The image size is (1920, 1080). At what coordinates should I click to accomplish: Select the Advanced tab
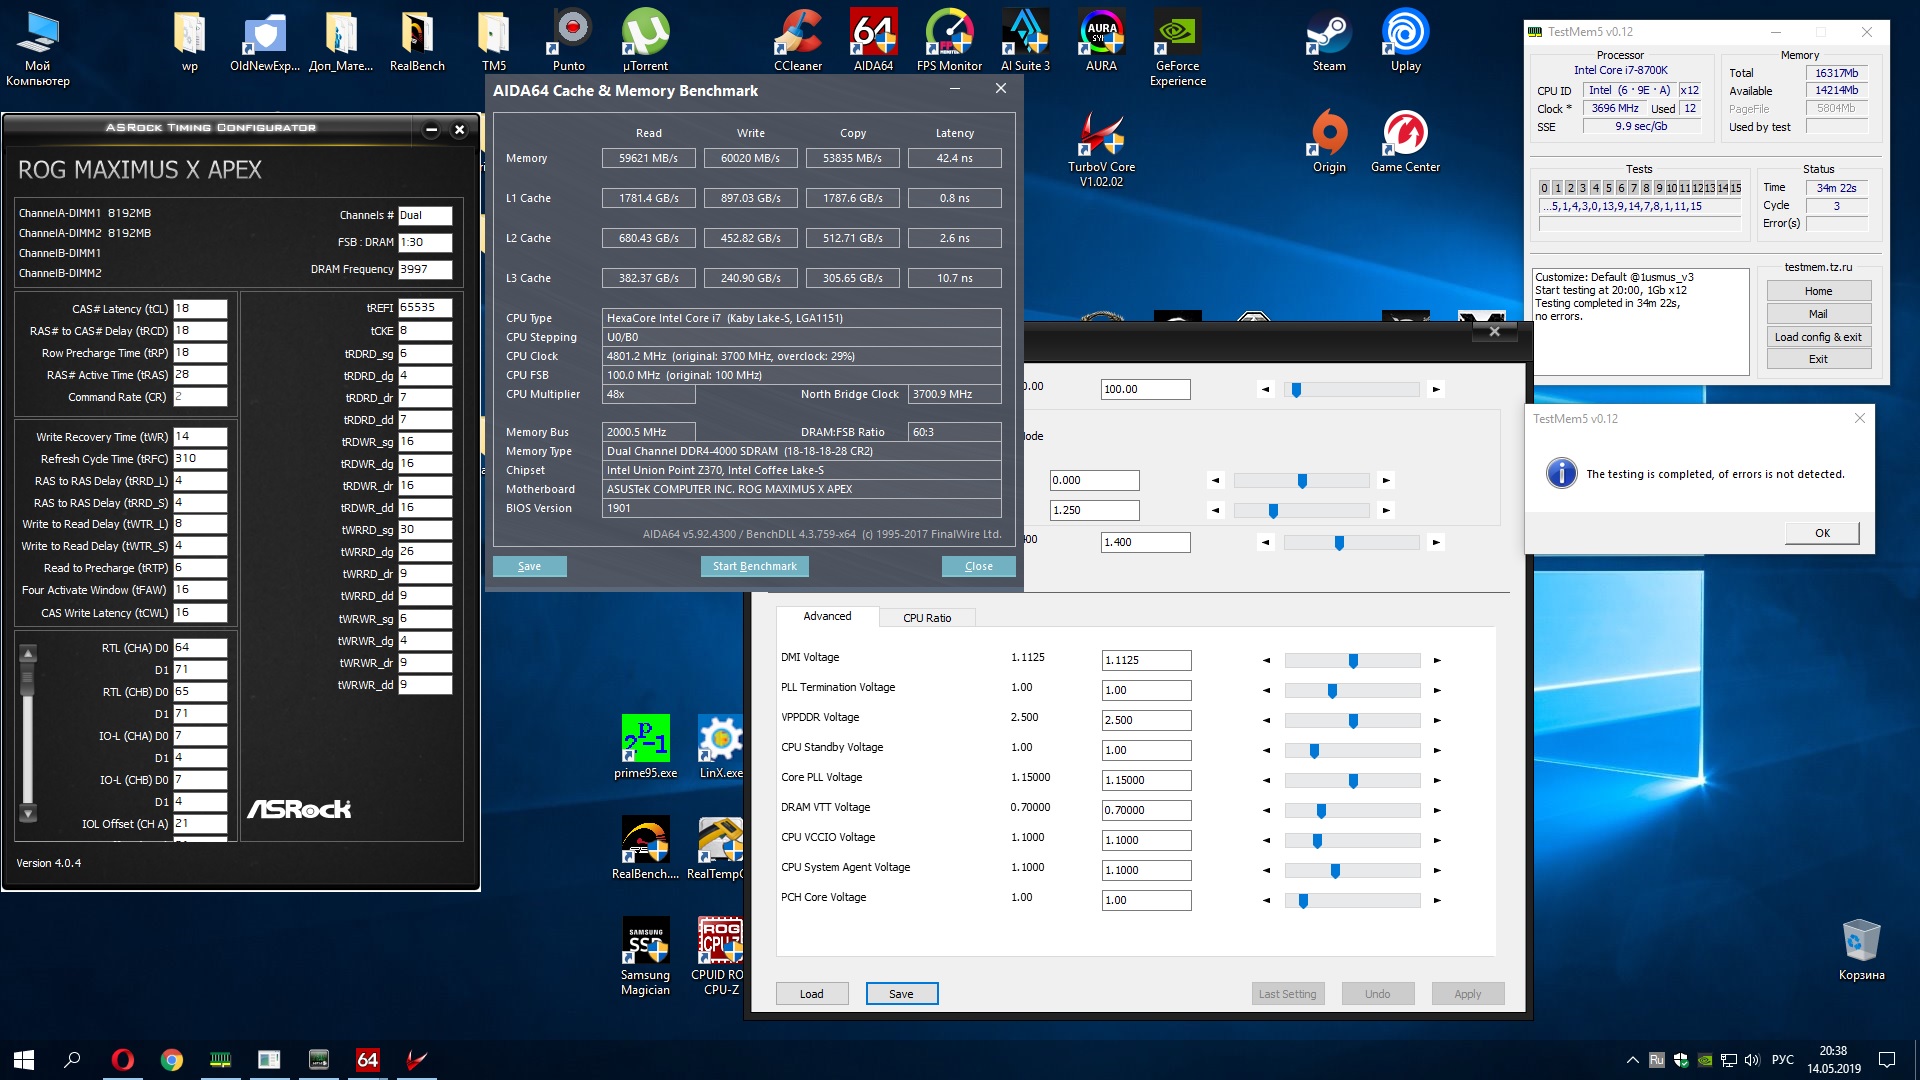827,616
